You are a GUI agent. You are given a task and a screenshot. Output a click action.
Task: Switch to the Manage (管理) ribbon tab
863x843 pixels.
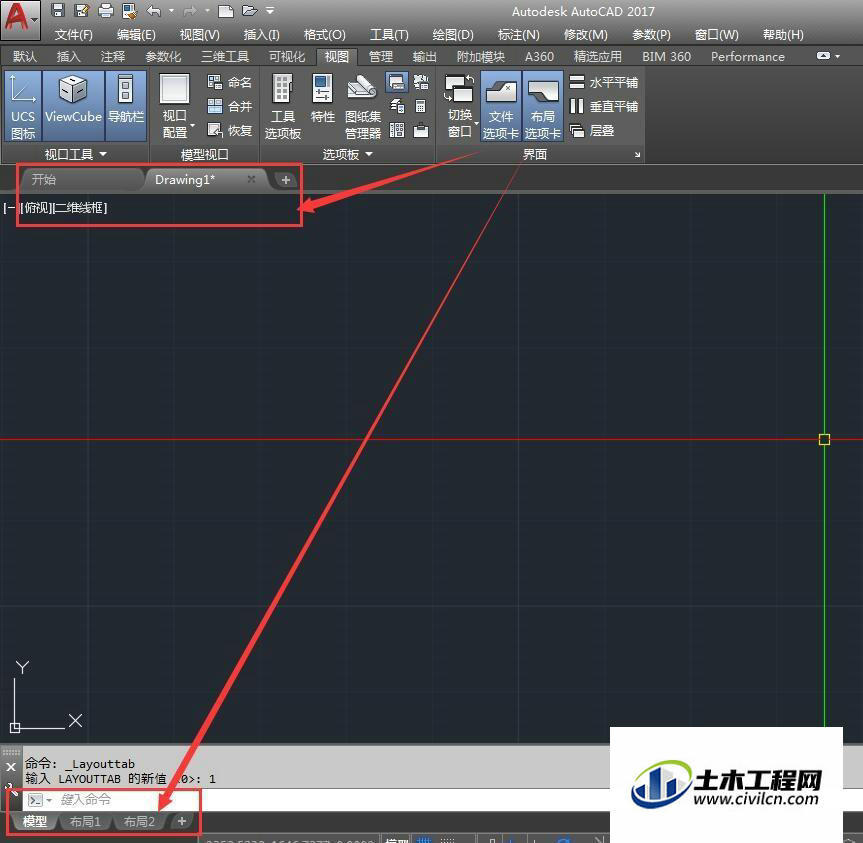pyautogui.click(x=381, y=57)
